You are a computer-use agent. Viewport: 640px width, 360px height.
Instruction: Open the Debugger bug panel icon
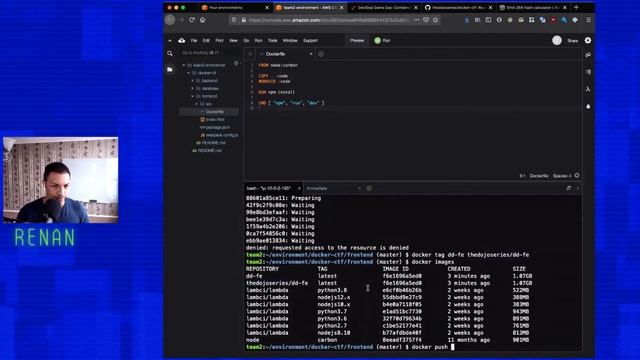point(588,106)
